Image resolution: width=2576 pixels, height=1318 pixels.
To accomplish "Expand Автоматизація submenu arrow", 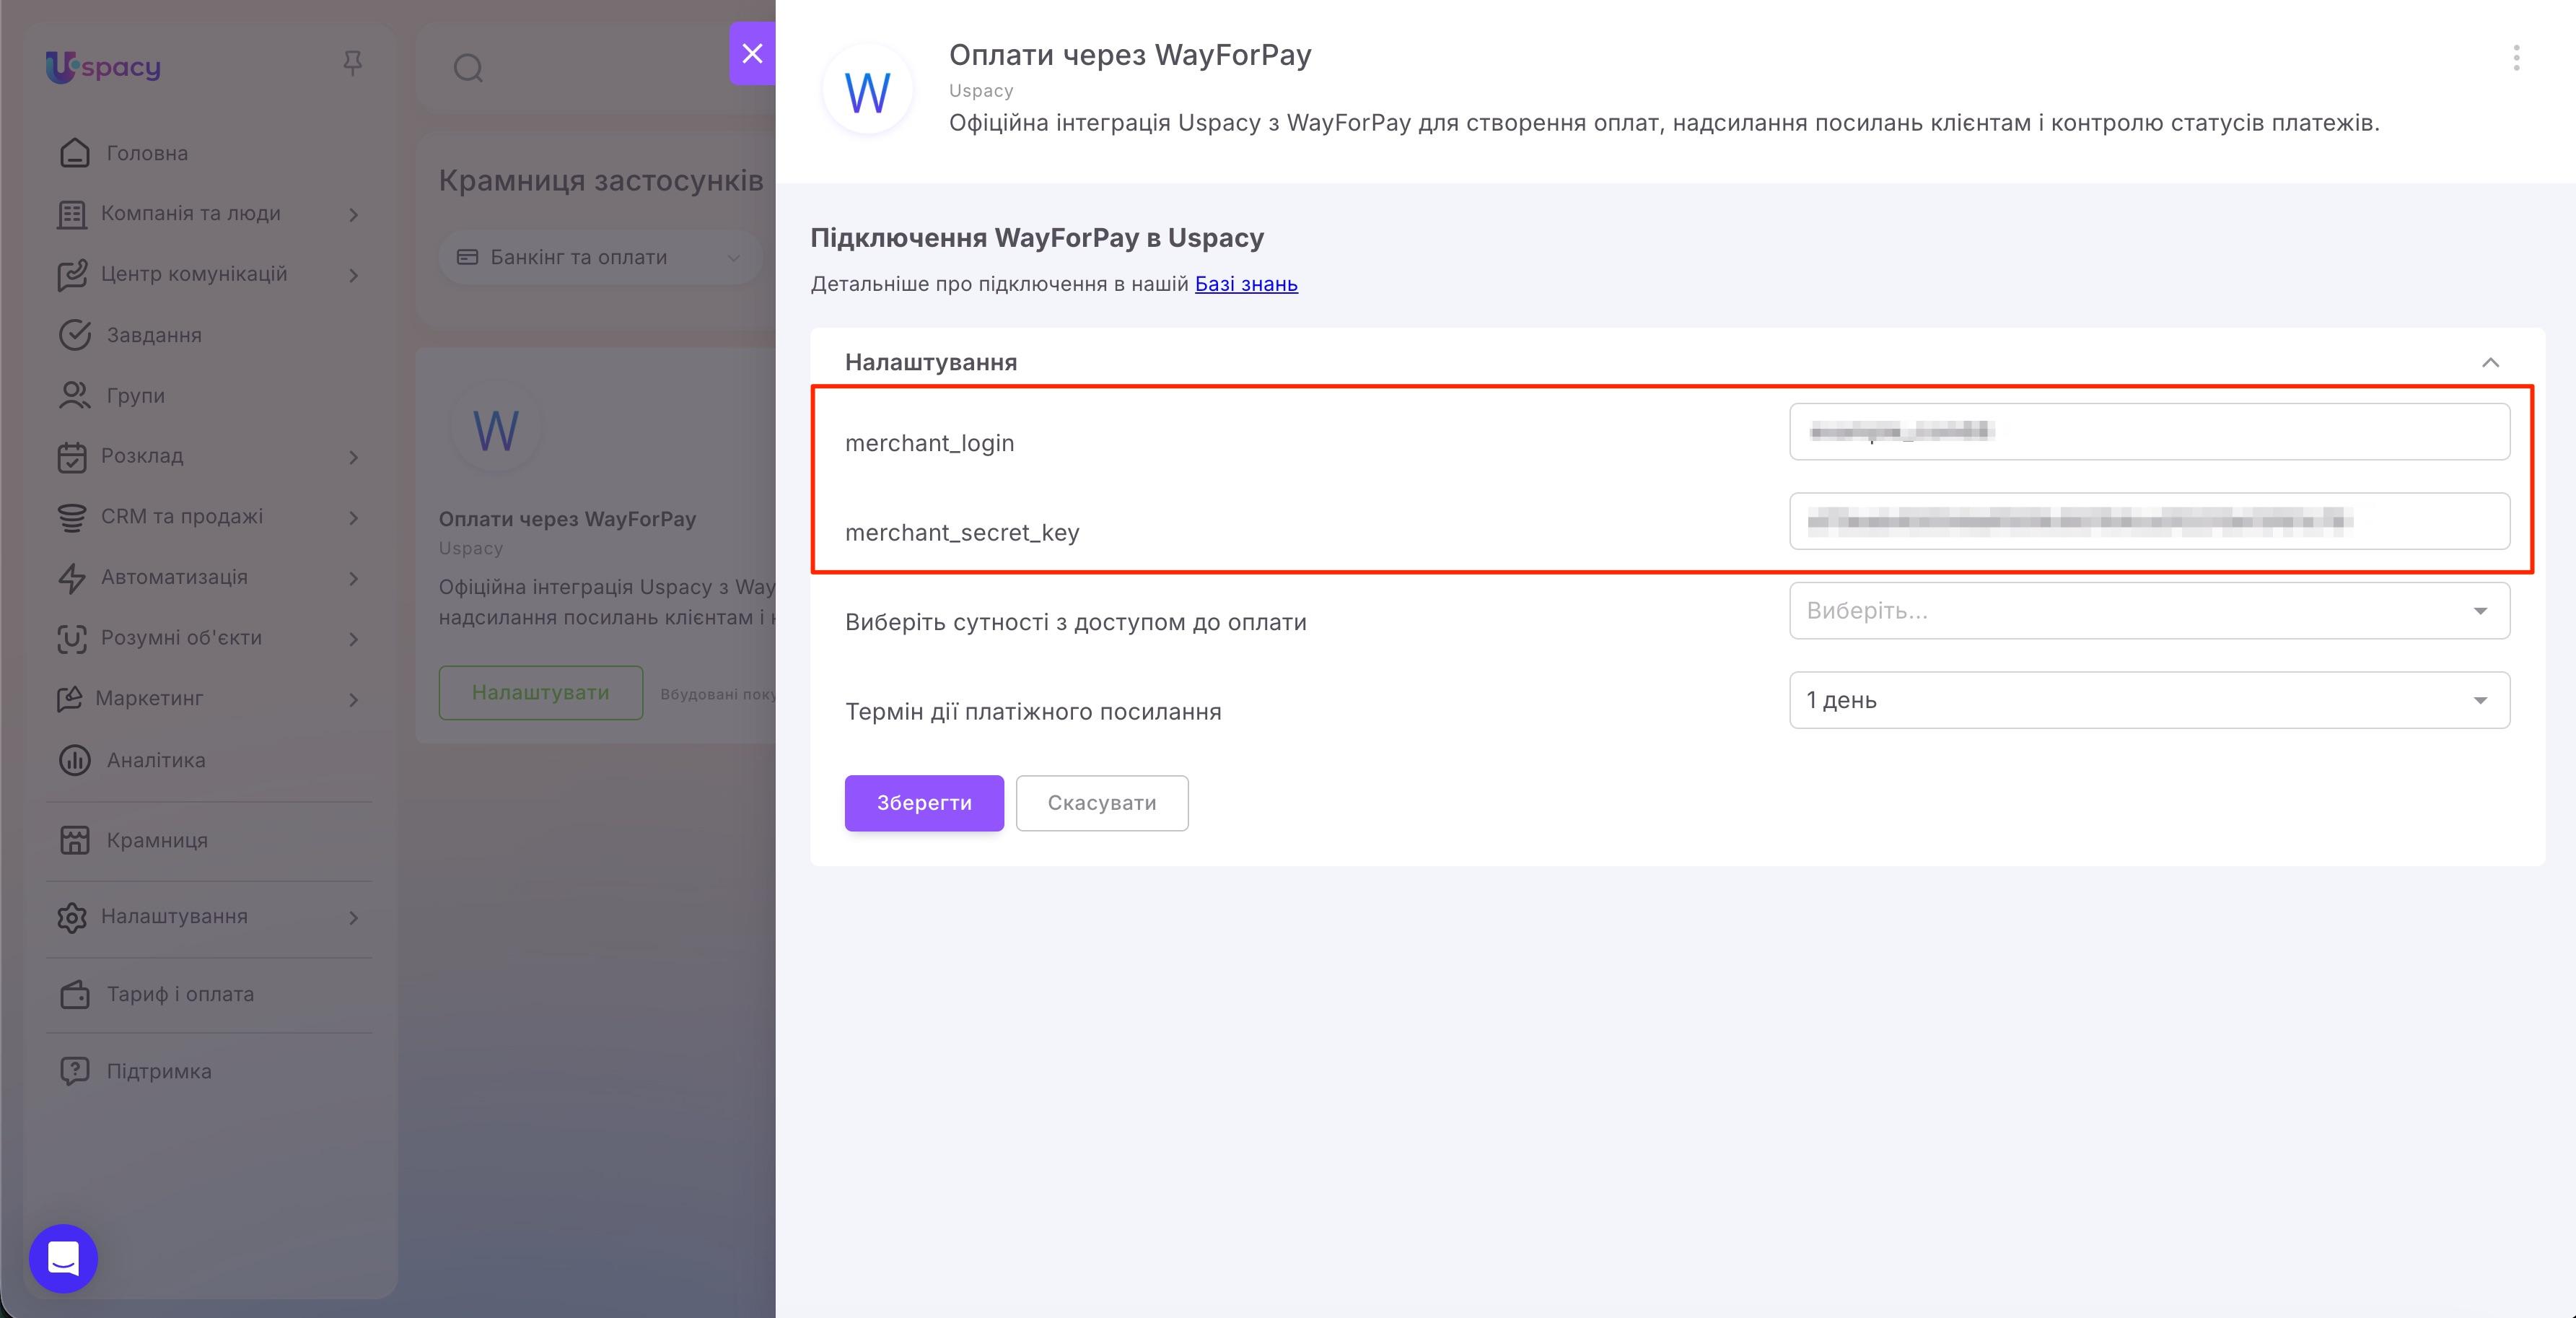I will pyautogui.click(x=353, y=578).
